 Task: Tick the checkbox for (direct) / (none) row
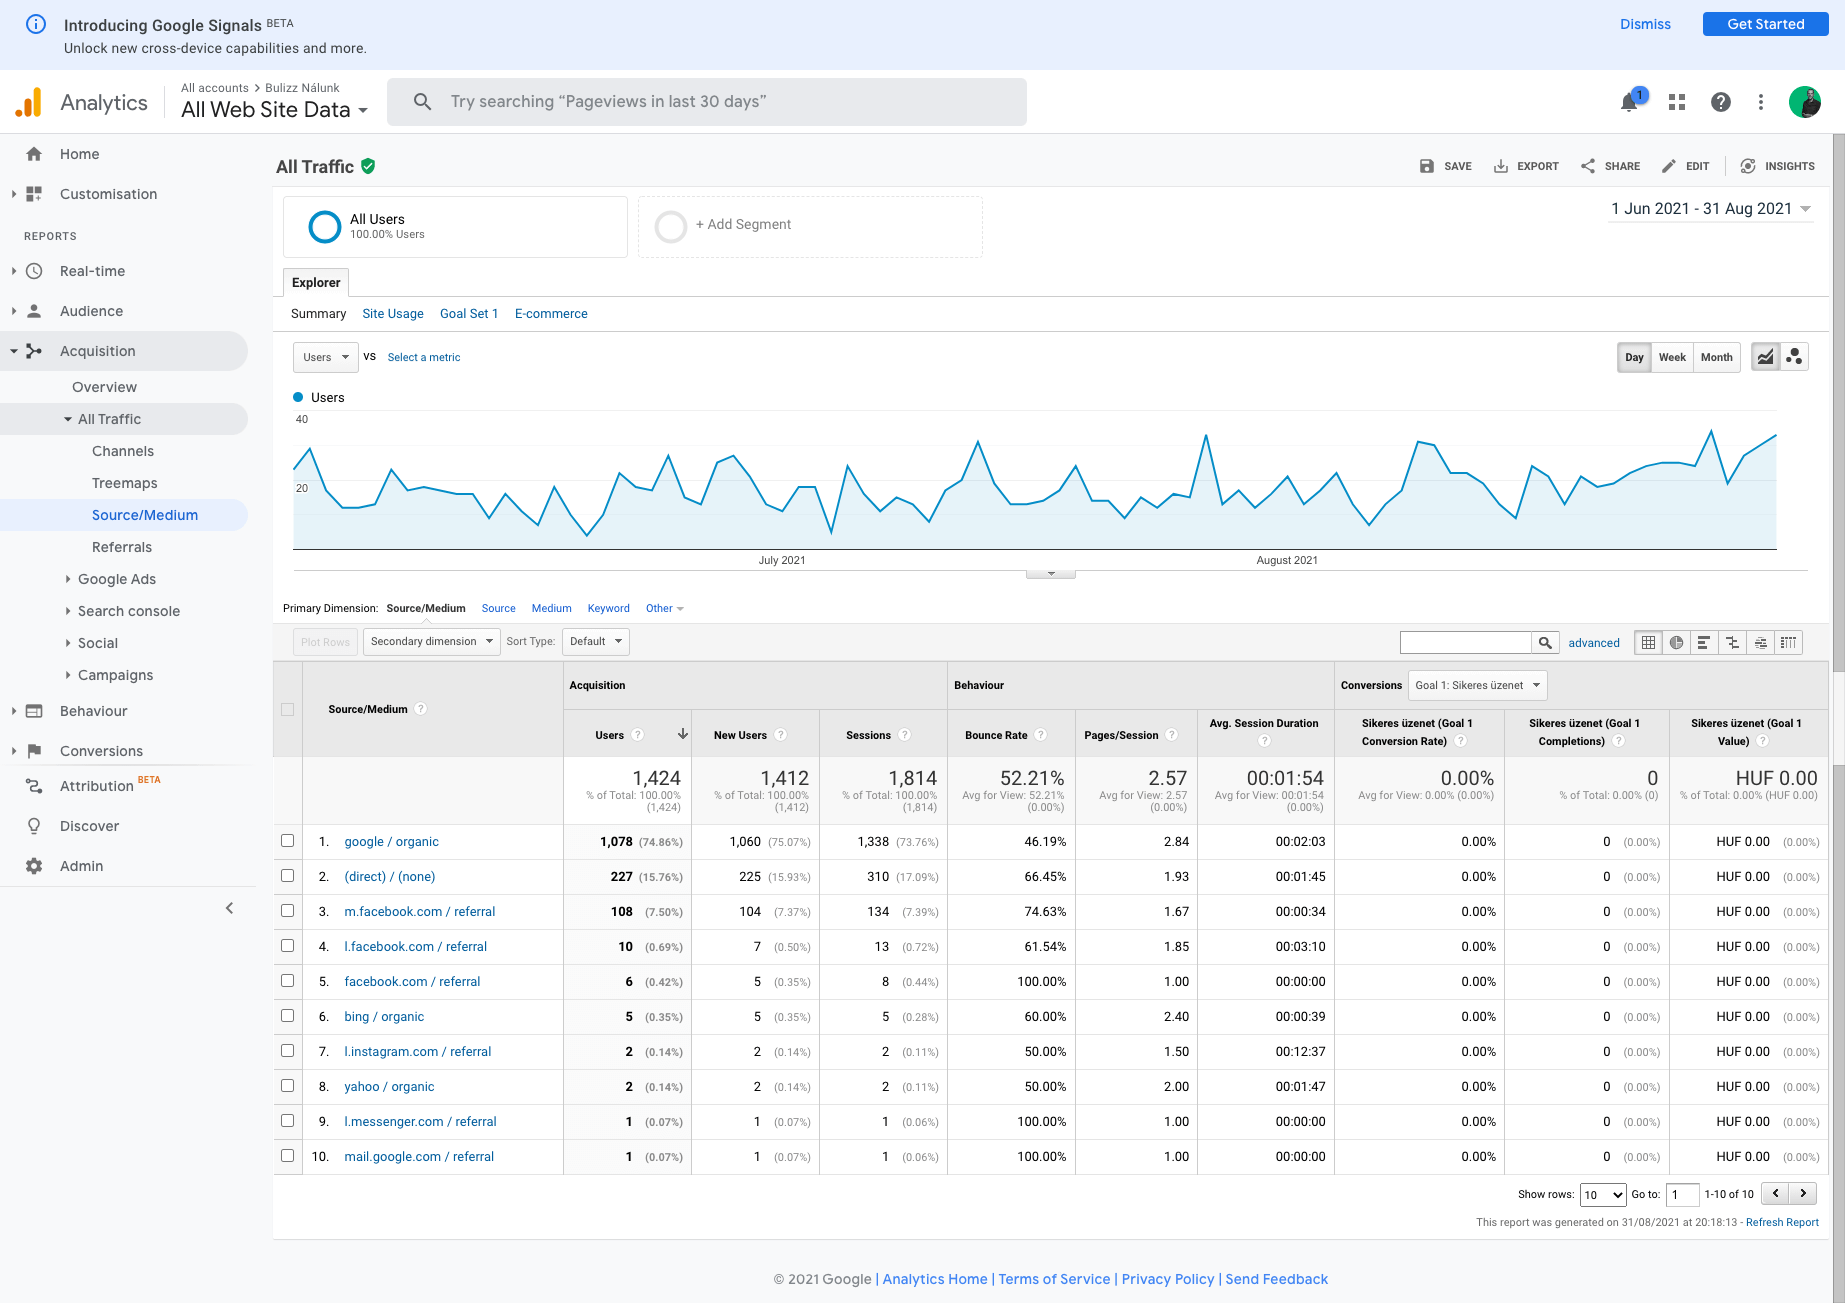(x=288, y=876)
